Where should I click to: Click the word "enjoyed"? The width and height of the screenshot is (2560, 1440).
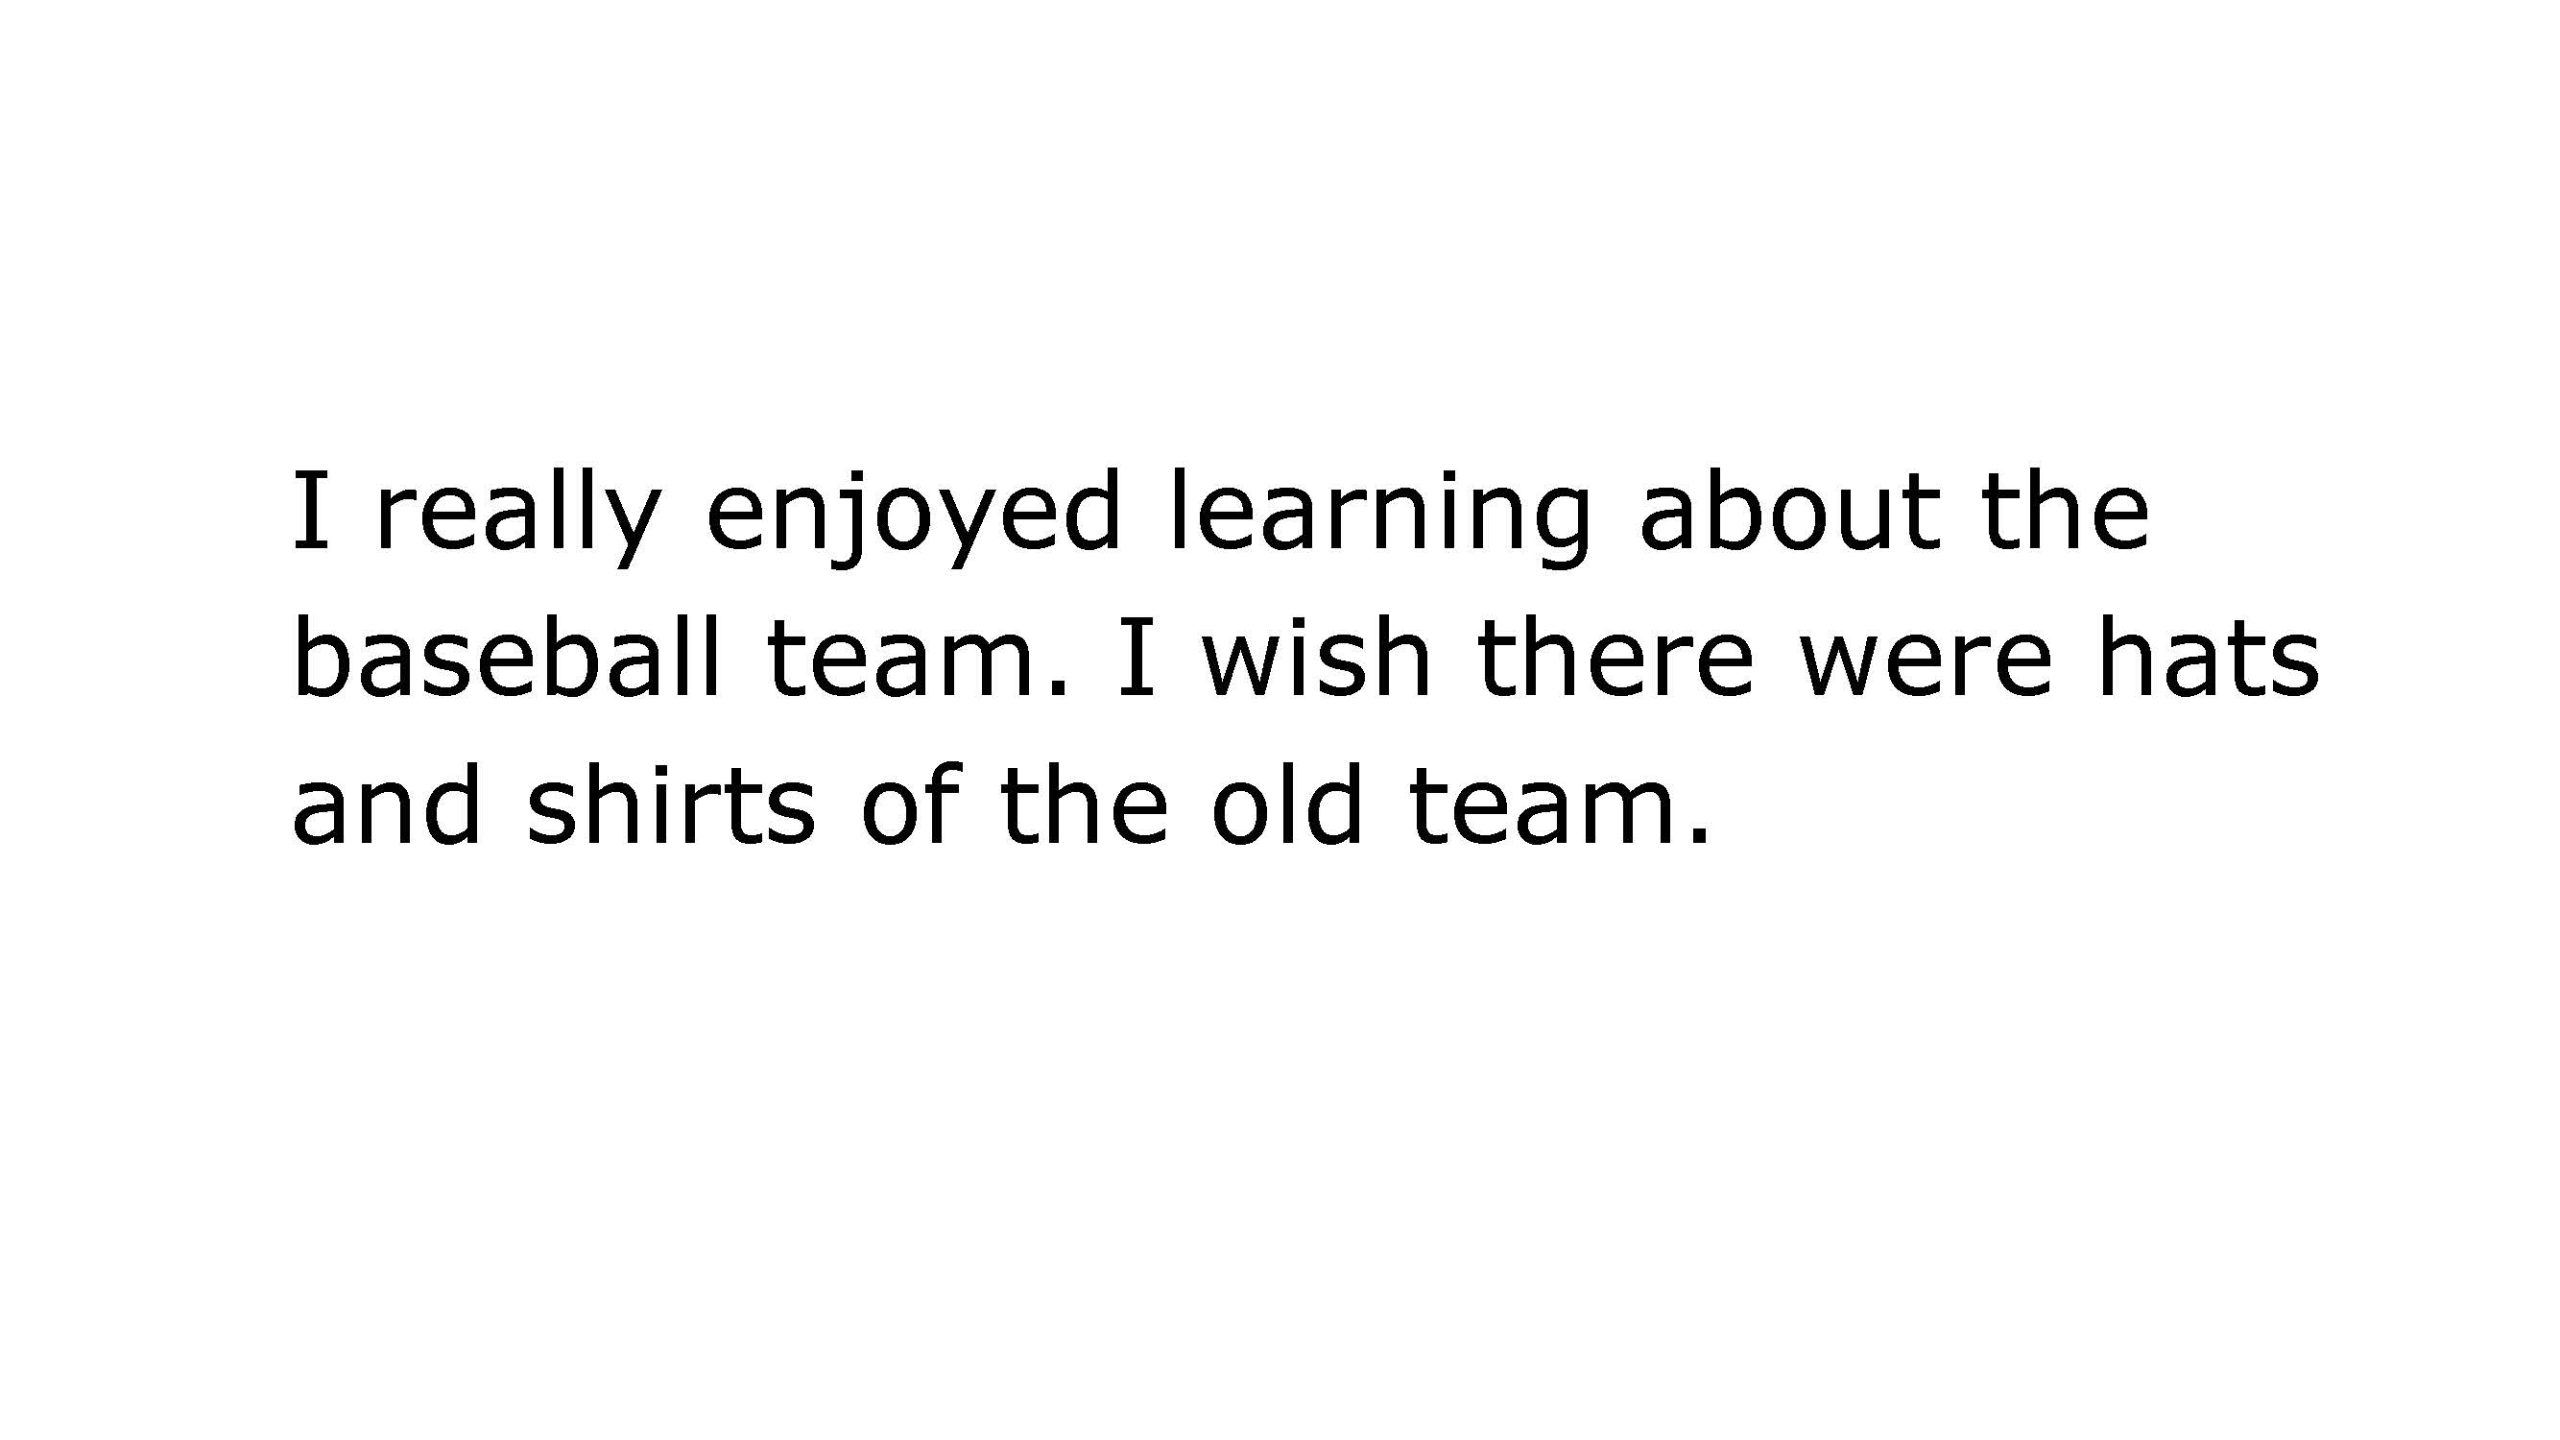[914, 513]
